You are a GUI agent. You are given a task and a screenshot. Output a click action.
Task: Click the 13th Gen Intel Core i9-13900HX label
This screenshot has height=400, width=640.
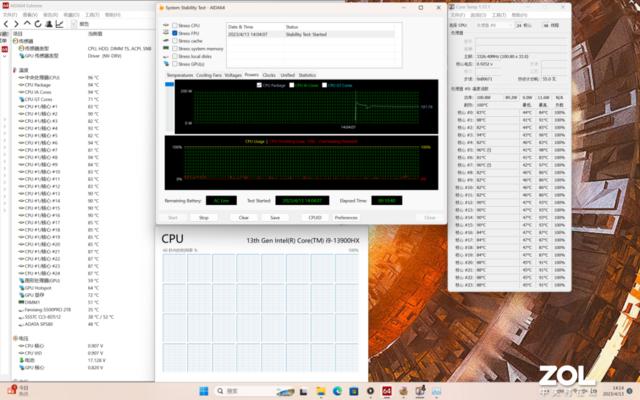coord(303,241)
